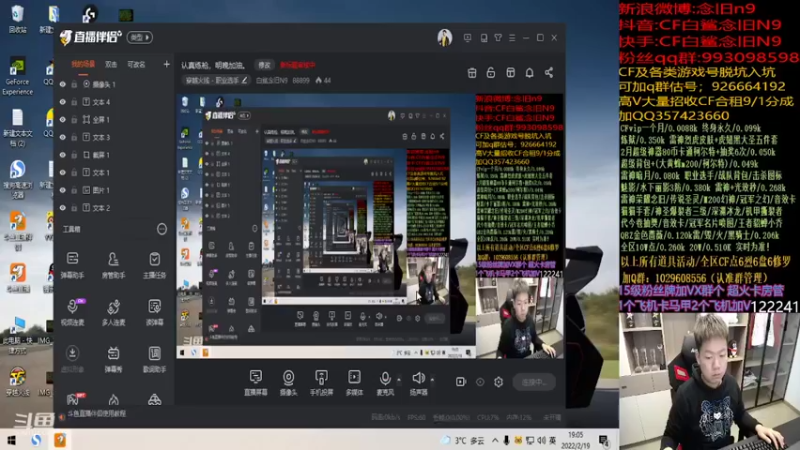Open the mode switch pill beside logo
This screenshot has height=450, width=800.
click(x=140, y=38)
